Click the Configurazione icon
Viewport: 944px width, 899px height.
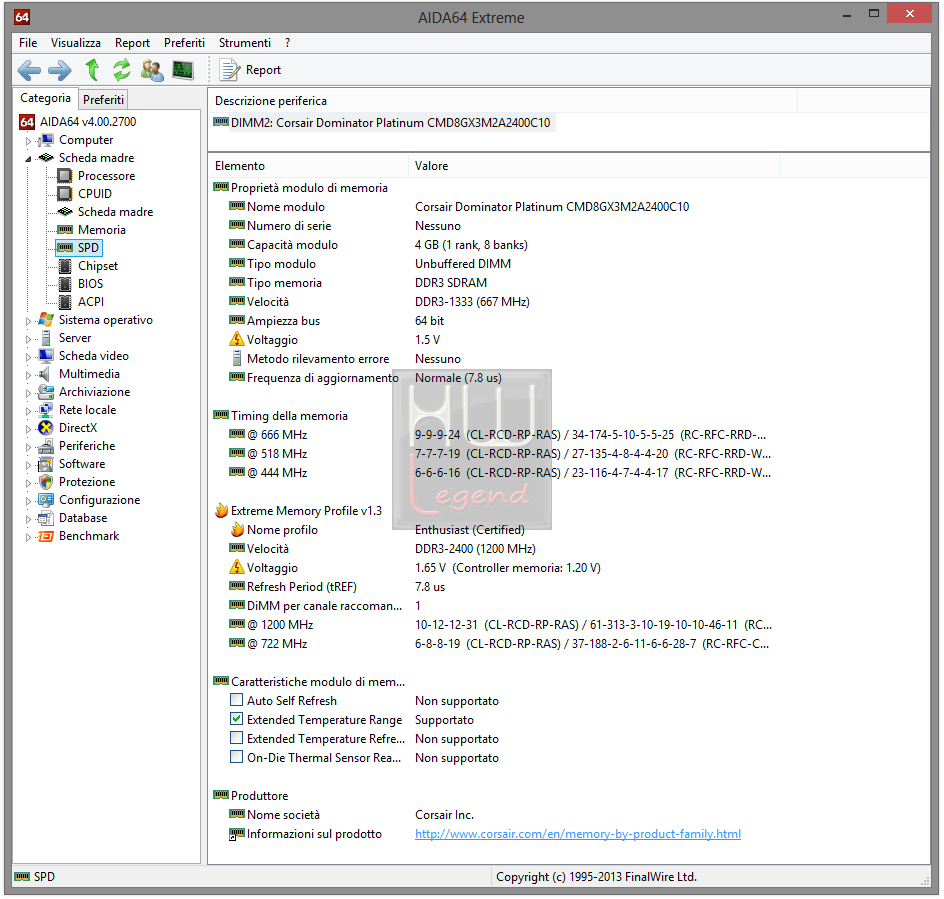pos(46,500)
